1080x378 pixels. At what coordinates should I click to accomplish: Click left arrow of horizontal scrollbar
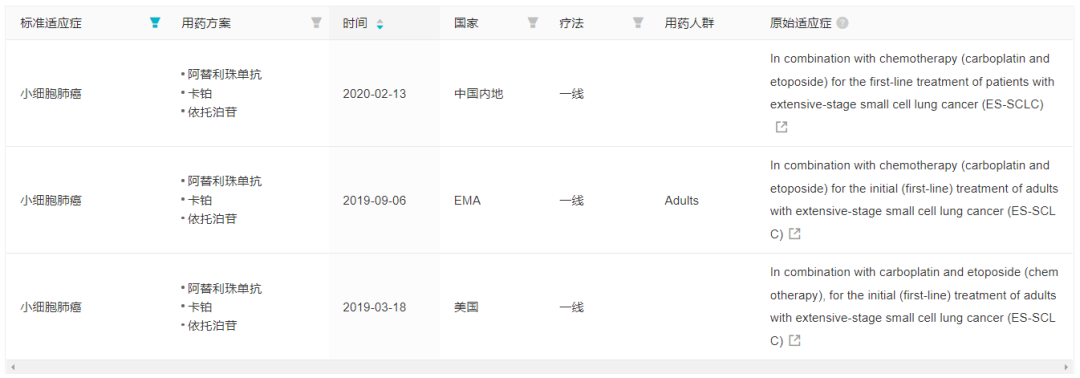tap(12, 367)
